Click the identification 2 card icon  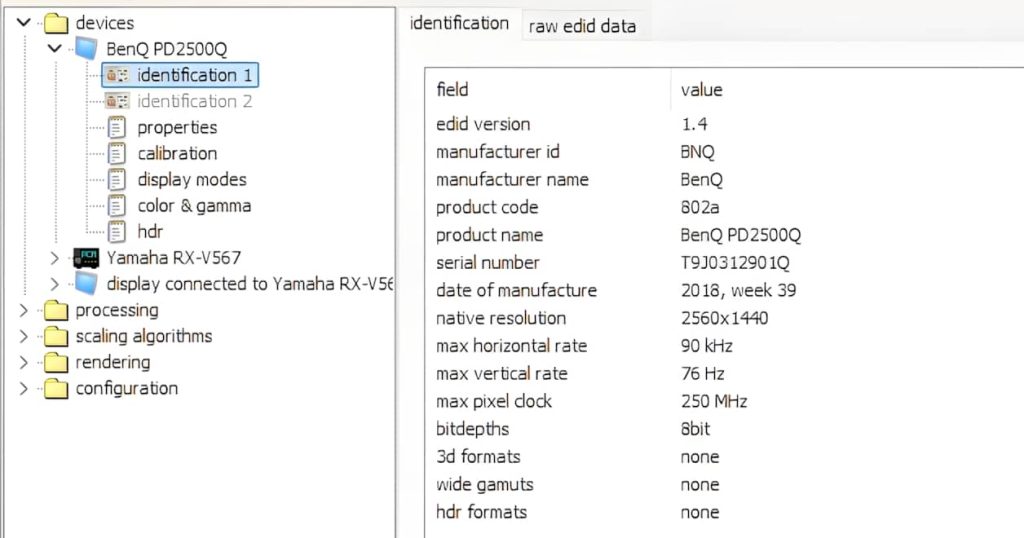118,101
